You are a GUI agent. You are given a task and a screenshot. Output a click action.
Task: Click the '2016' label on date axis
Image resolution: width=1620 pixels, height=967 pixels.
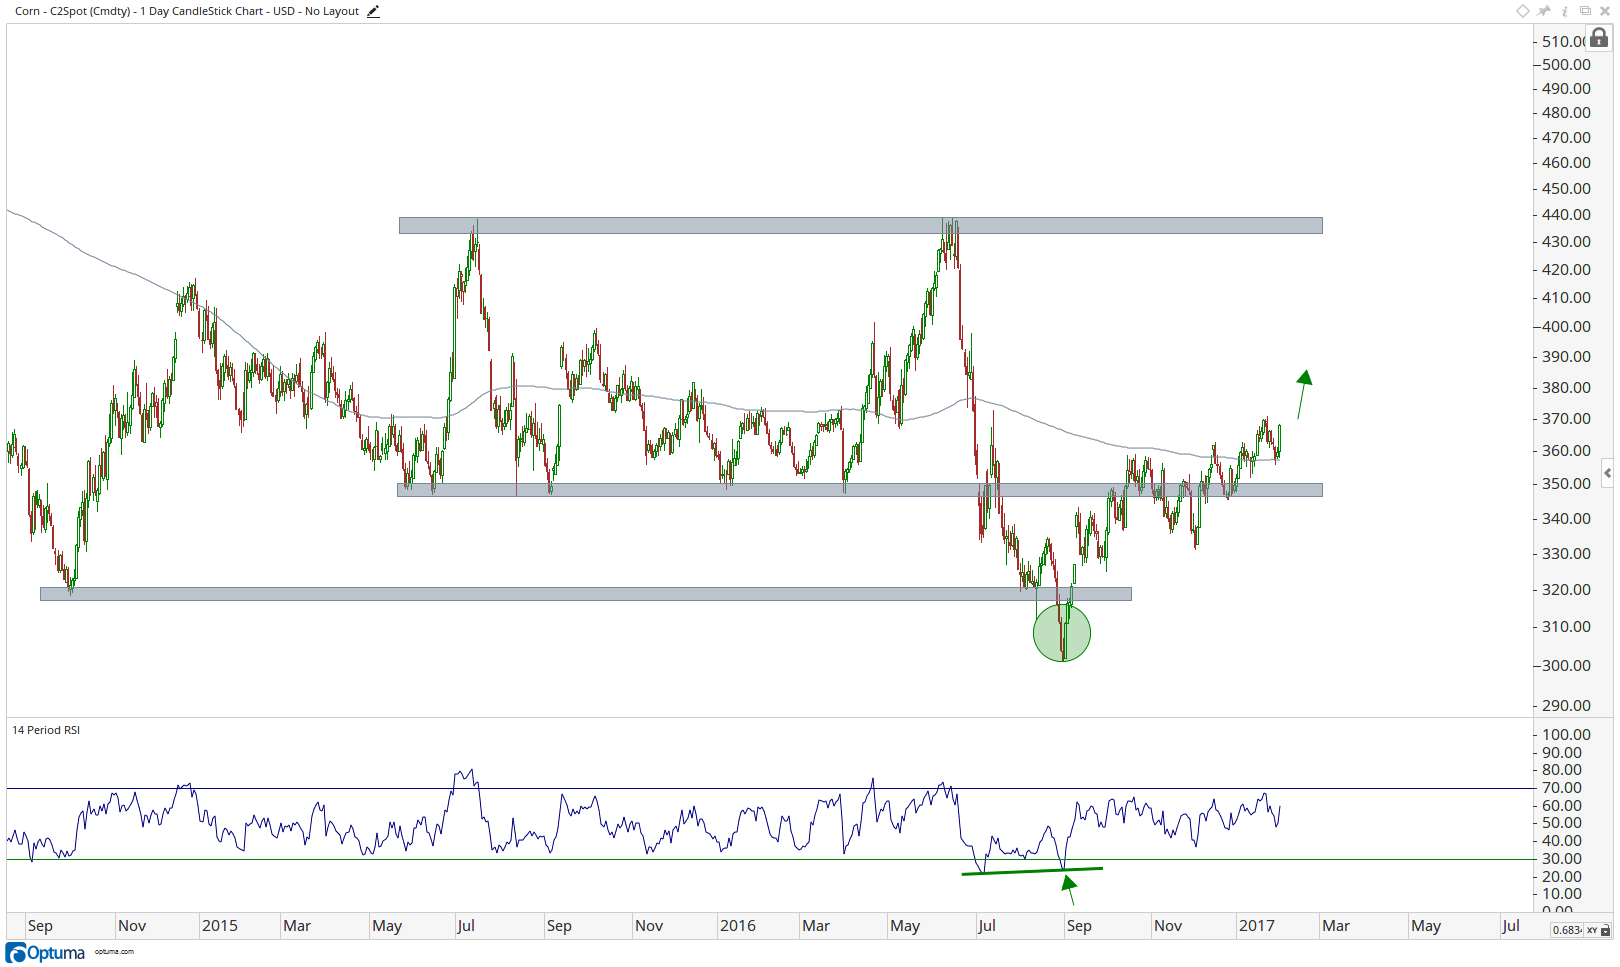(x=738, y=926)
